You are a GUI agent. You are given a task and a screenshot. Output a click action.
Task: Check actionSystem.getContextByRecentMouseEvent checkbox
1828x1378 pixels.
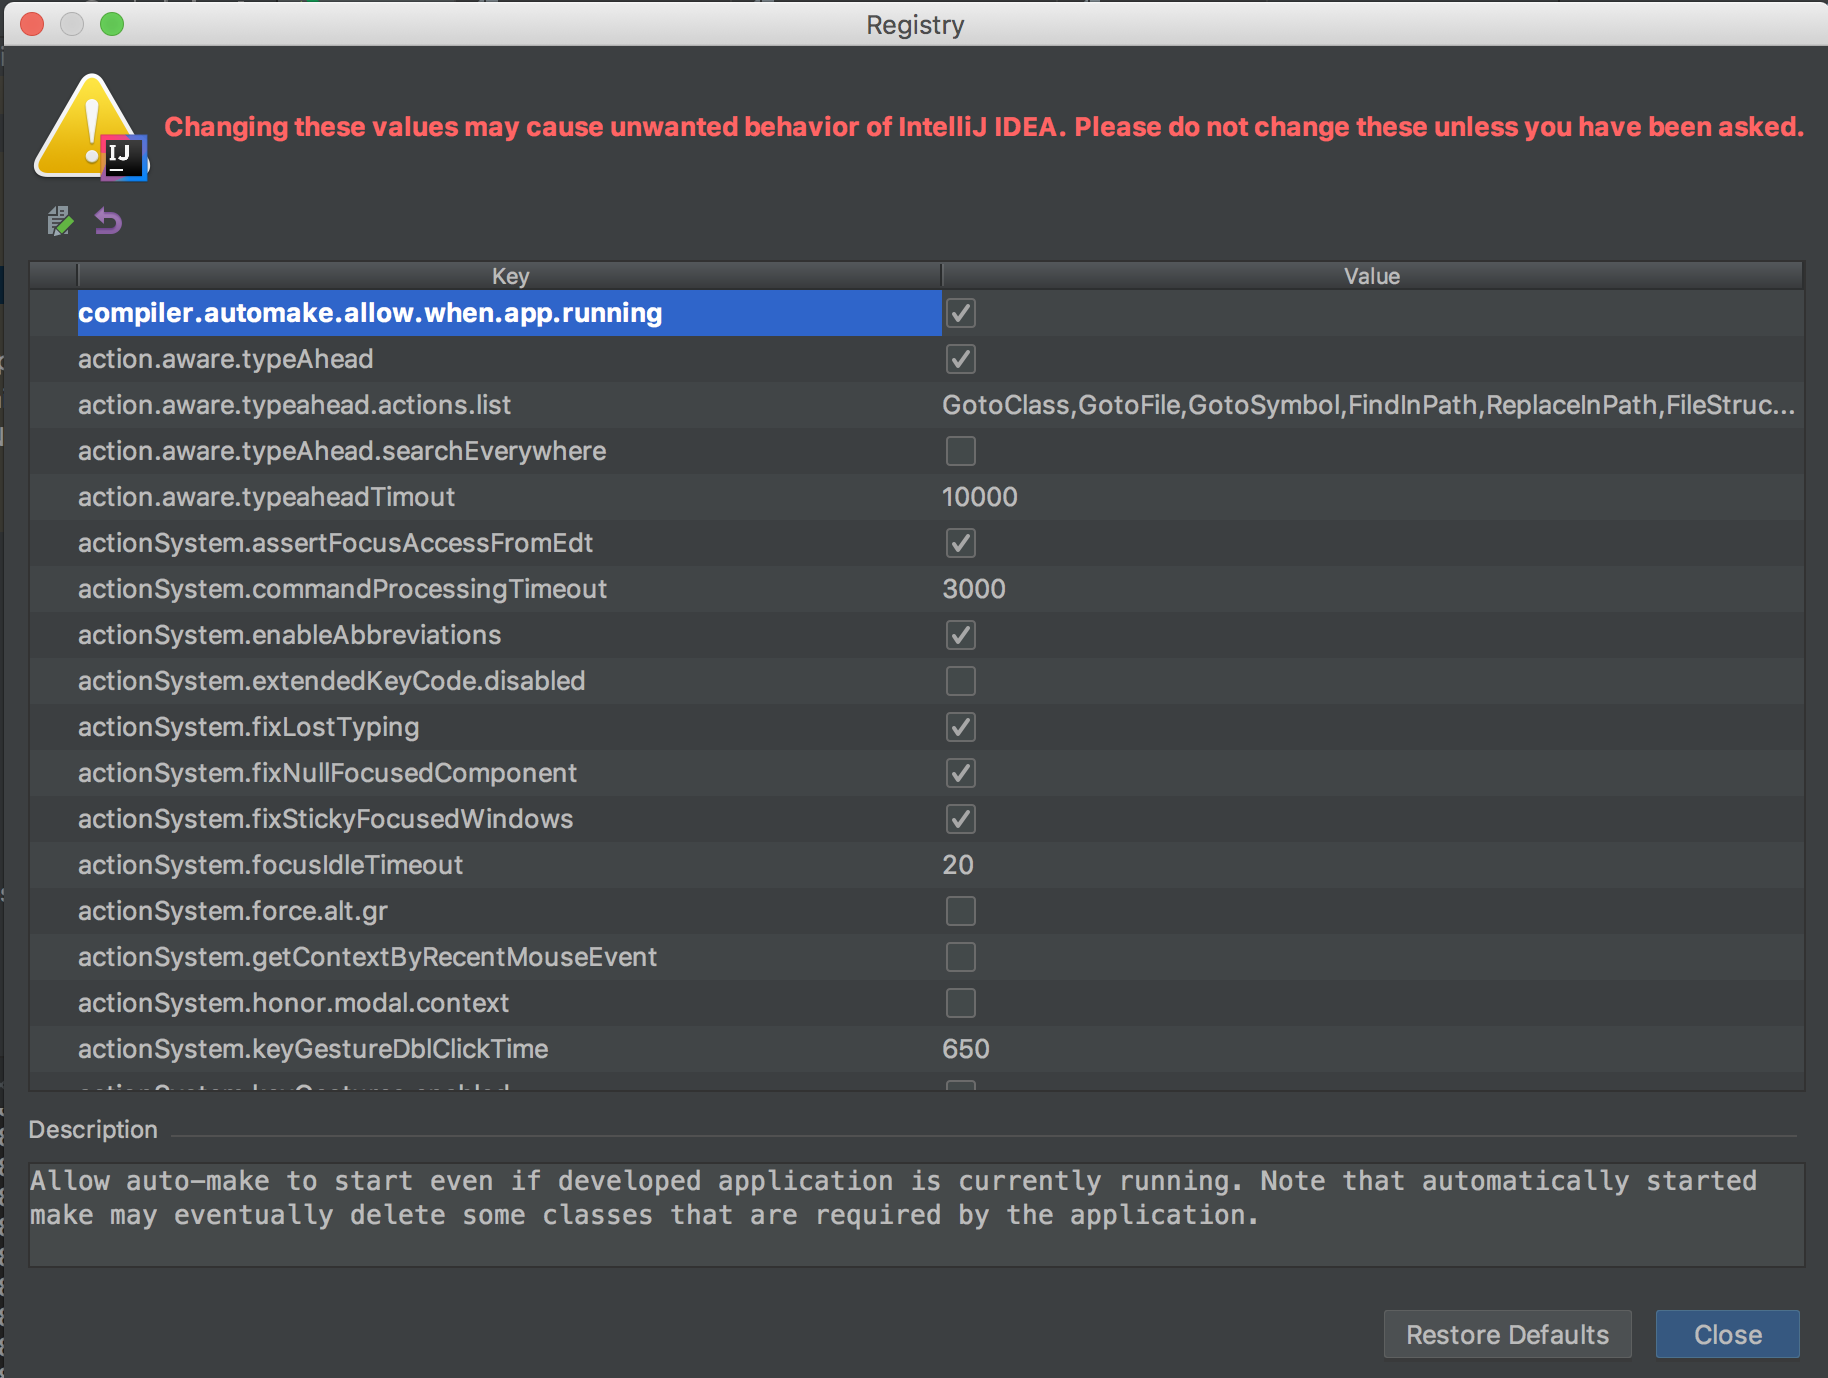coord(961,957)
